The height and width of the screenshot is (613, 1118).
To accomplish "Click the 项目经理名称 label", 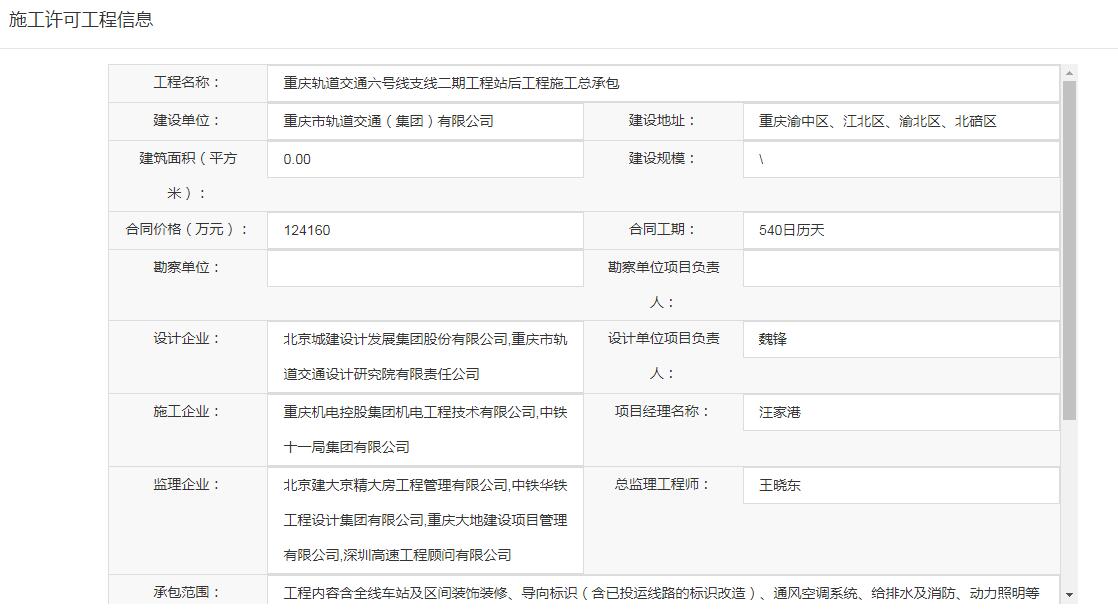I will tap(662, 411).
